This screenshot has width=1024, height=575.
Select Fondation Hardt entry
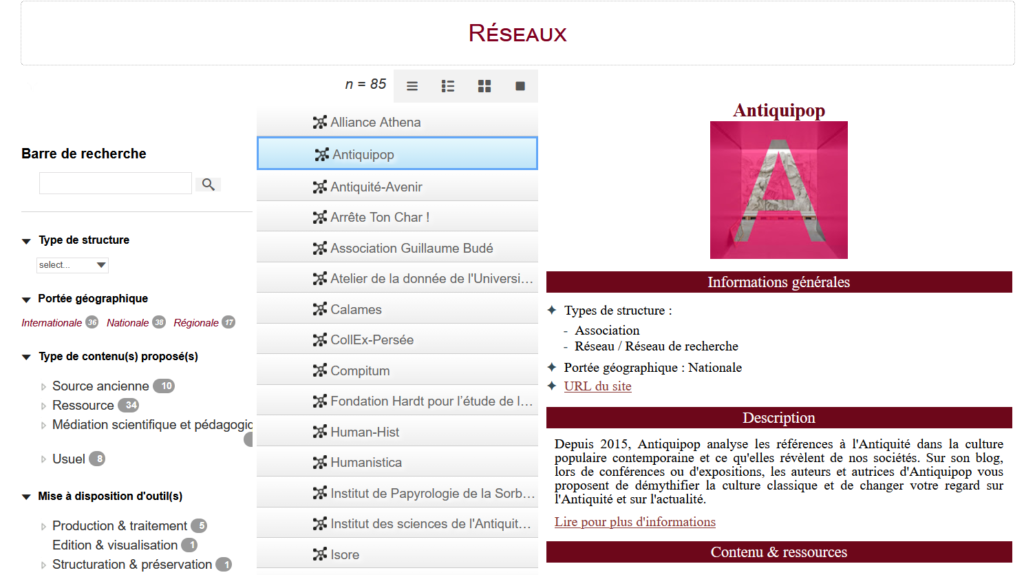point(397,401)
